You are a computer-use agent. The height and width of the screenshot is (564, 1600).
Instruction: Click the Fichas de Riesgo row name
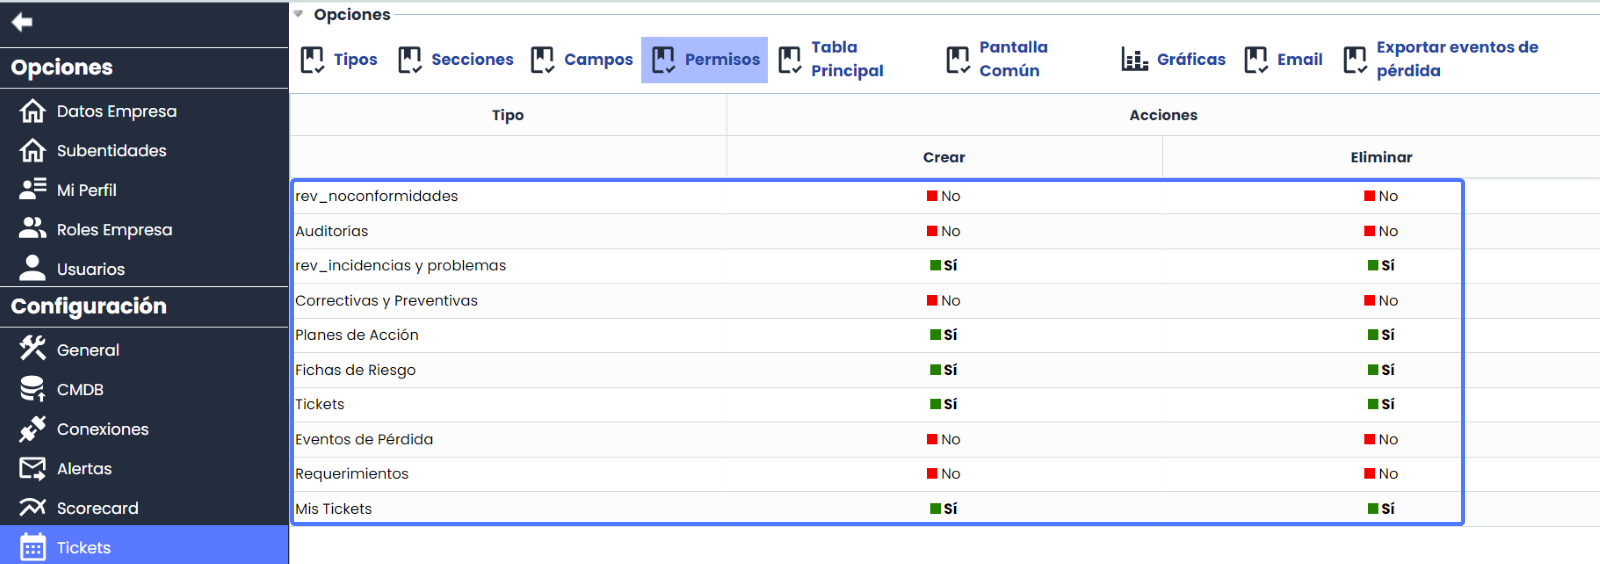pyautogui.click(x=355, y=370)
